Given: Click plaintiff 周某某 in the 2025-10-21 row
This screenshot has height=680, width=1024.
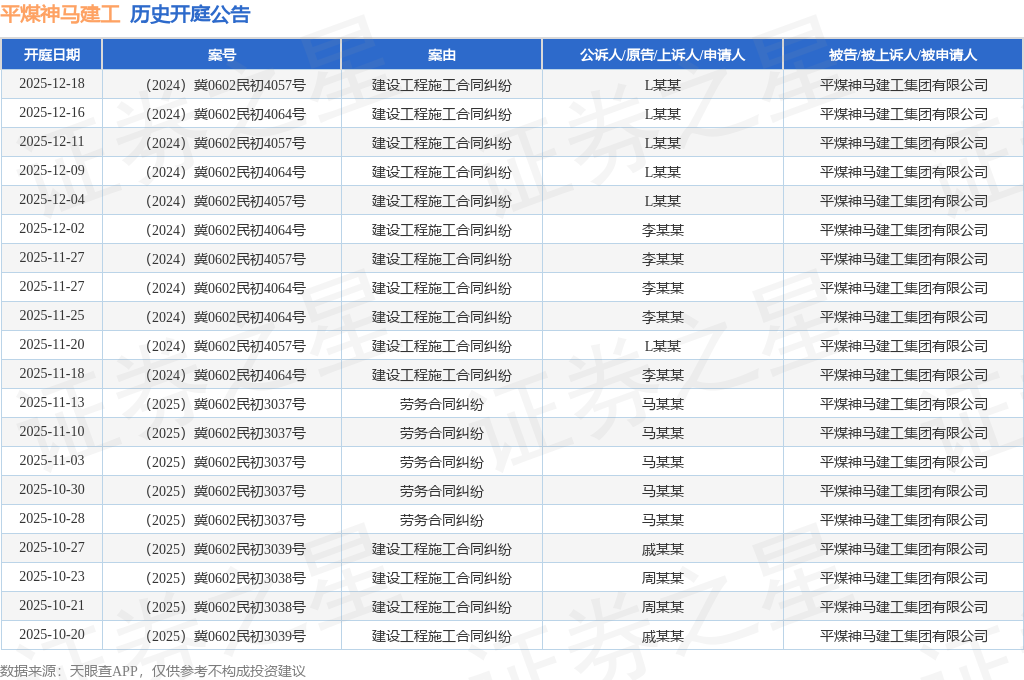Looking at the screenshot, I should point(662,607).
